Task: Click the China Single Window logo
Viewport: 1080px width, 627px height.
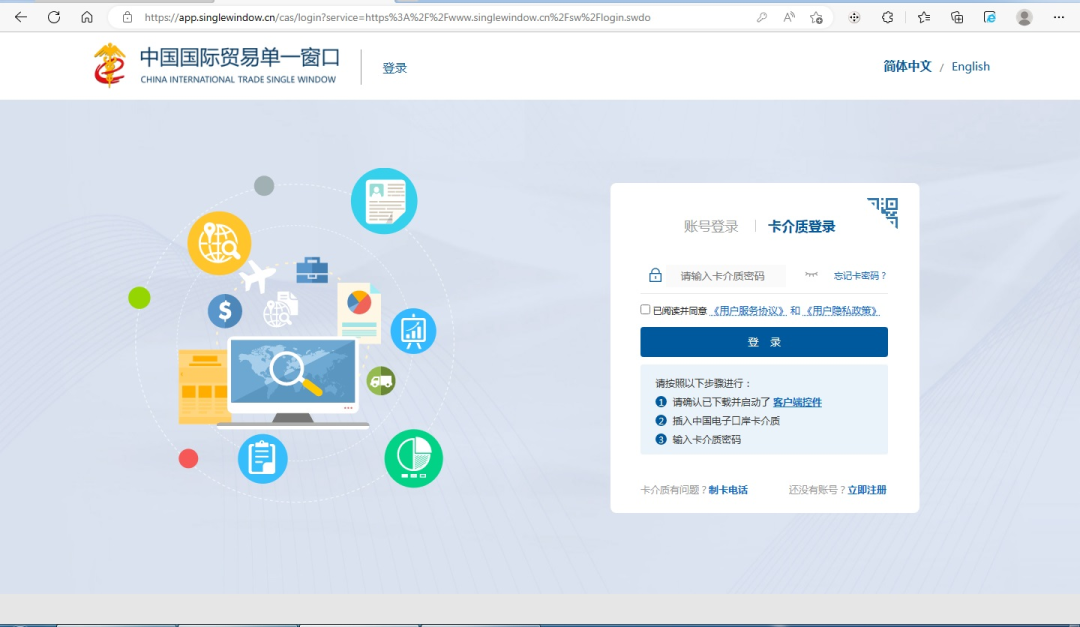Action: coord(217,65)
